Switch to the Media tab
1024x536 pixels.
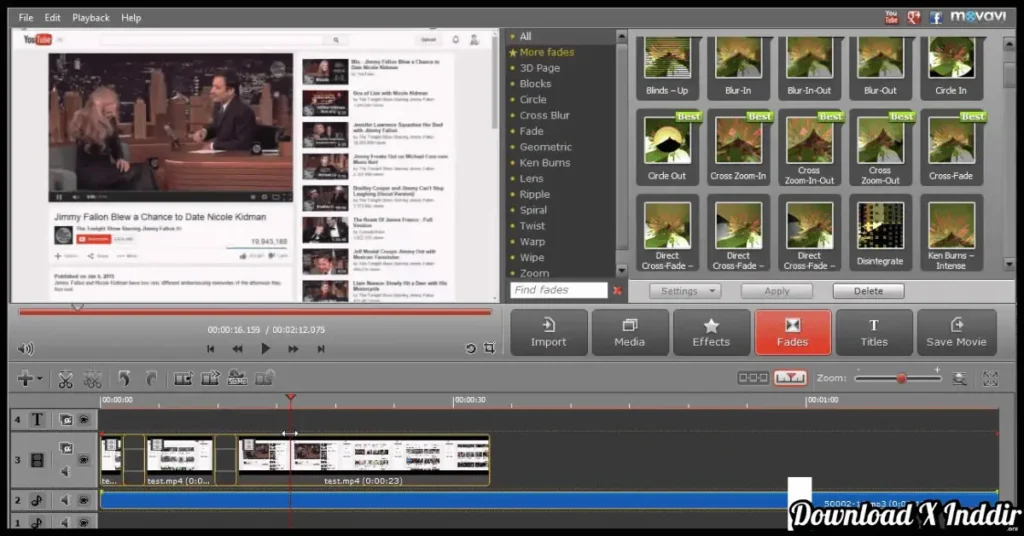[x=630, y=332]
